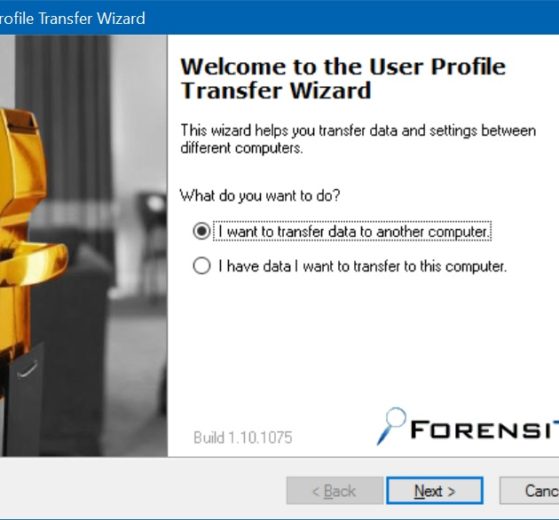Click the wizard description paragraph text
The height and width of the screenshot is (520, 559).
358,139
